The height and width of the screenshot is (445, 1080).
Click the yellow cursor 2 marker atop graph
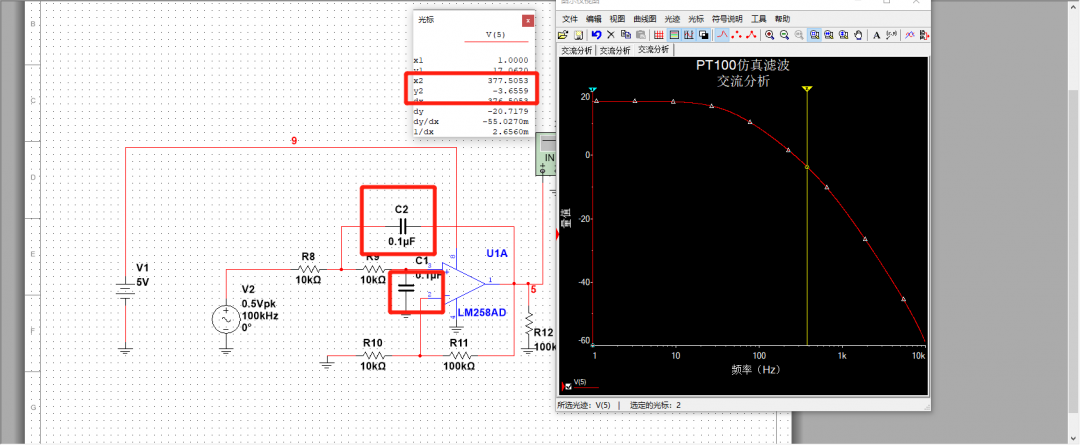click(807, 89)
